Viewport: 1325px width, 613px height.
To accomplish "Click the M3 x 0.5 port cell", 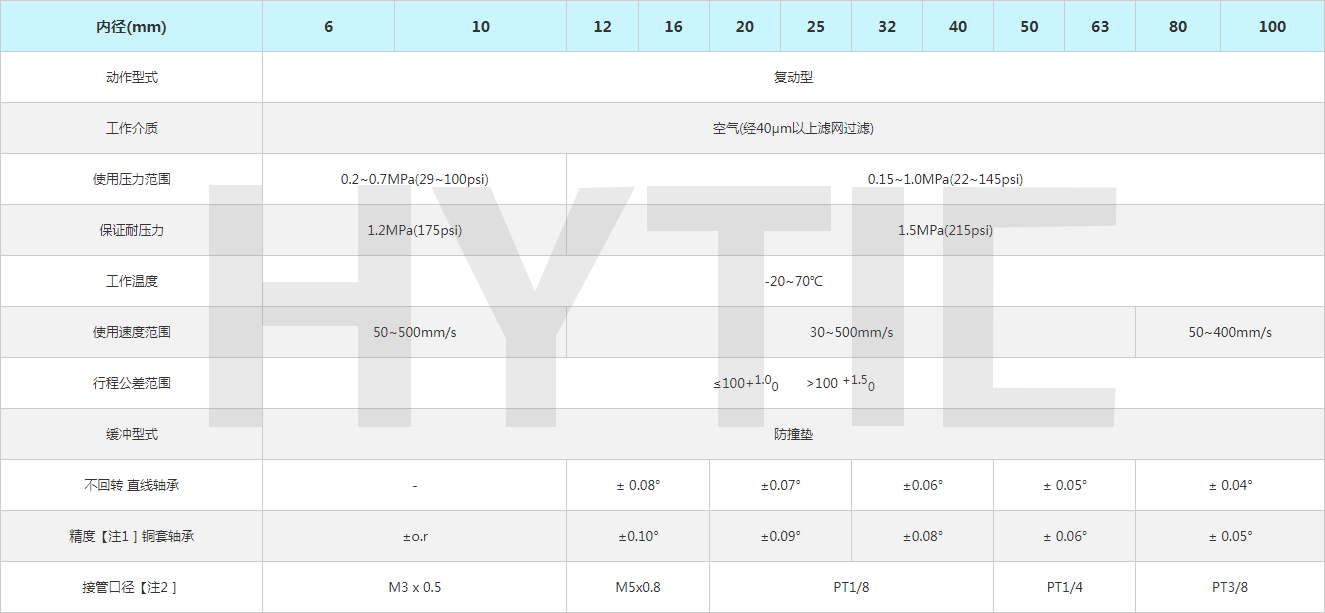I will pos(415,587).
